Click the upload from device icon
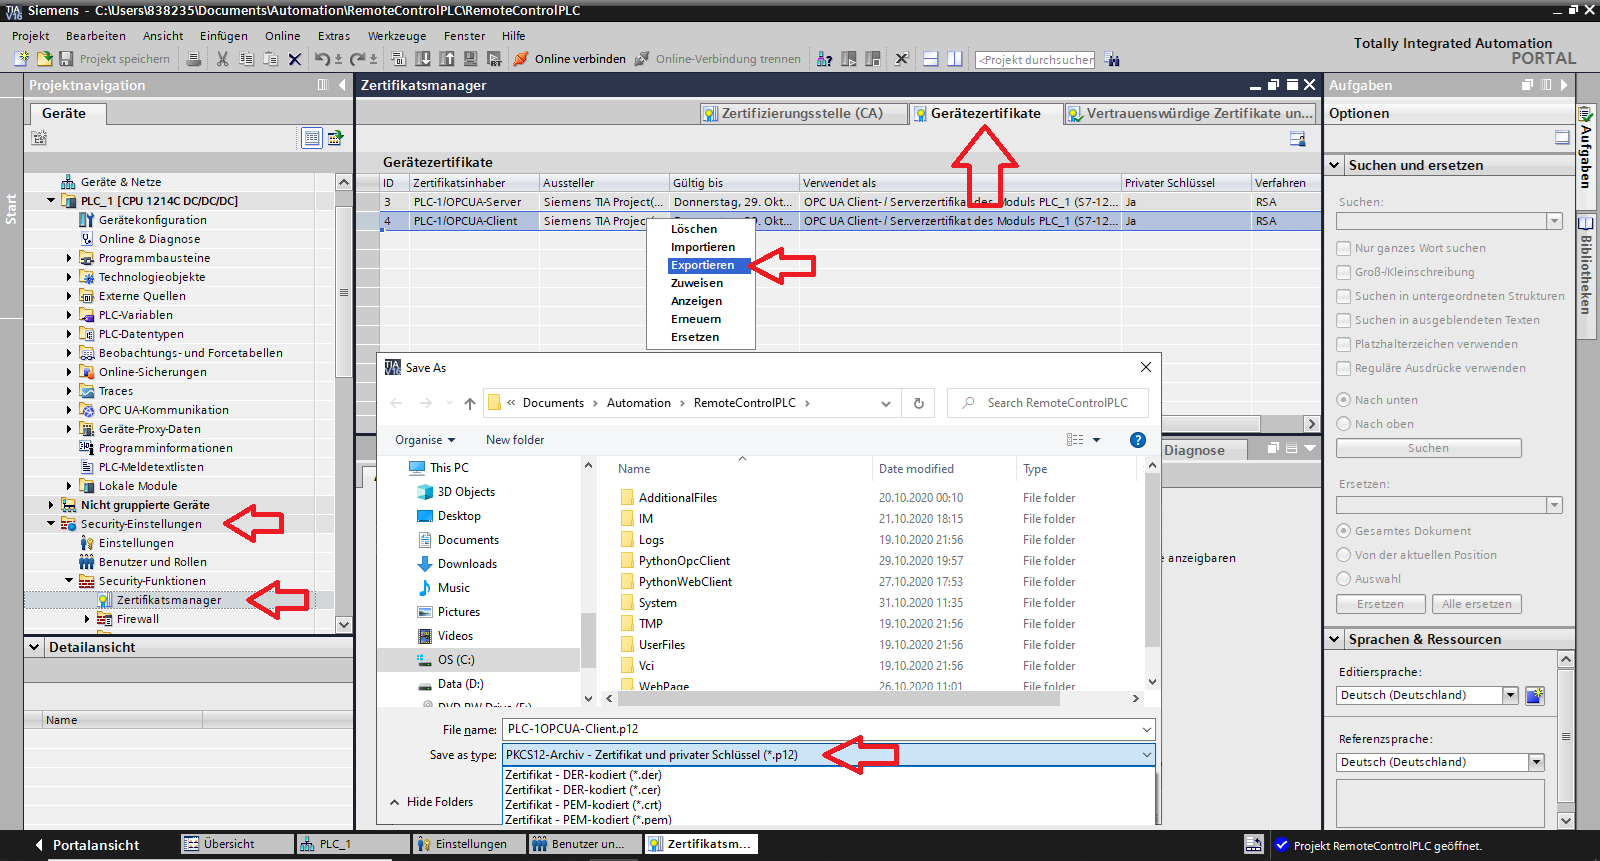 (x=447, y=59)
